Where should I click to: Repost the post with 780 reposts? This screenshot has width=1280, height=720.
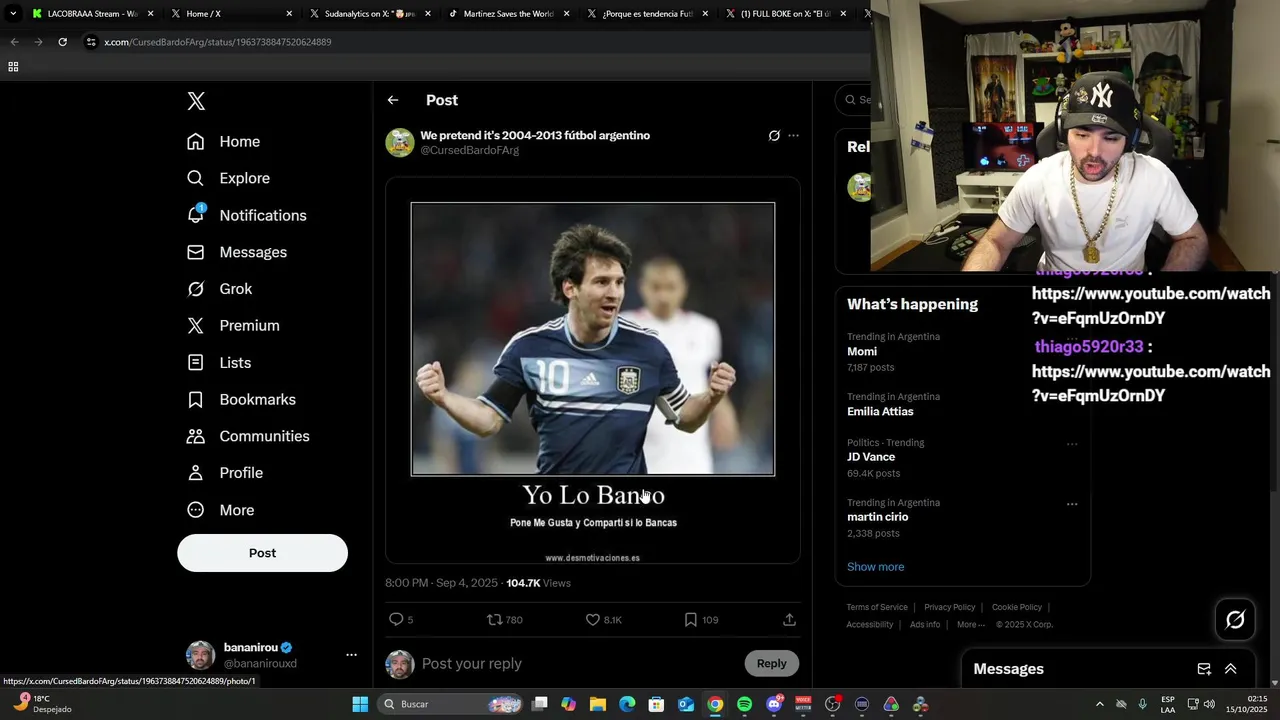[494, 620]
